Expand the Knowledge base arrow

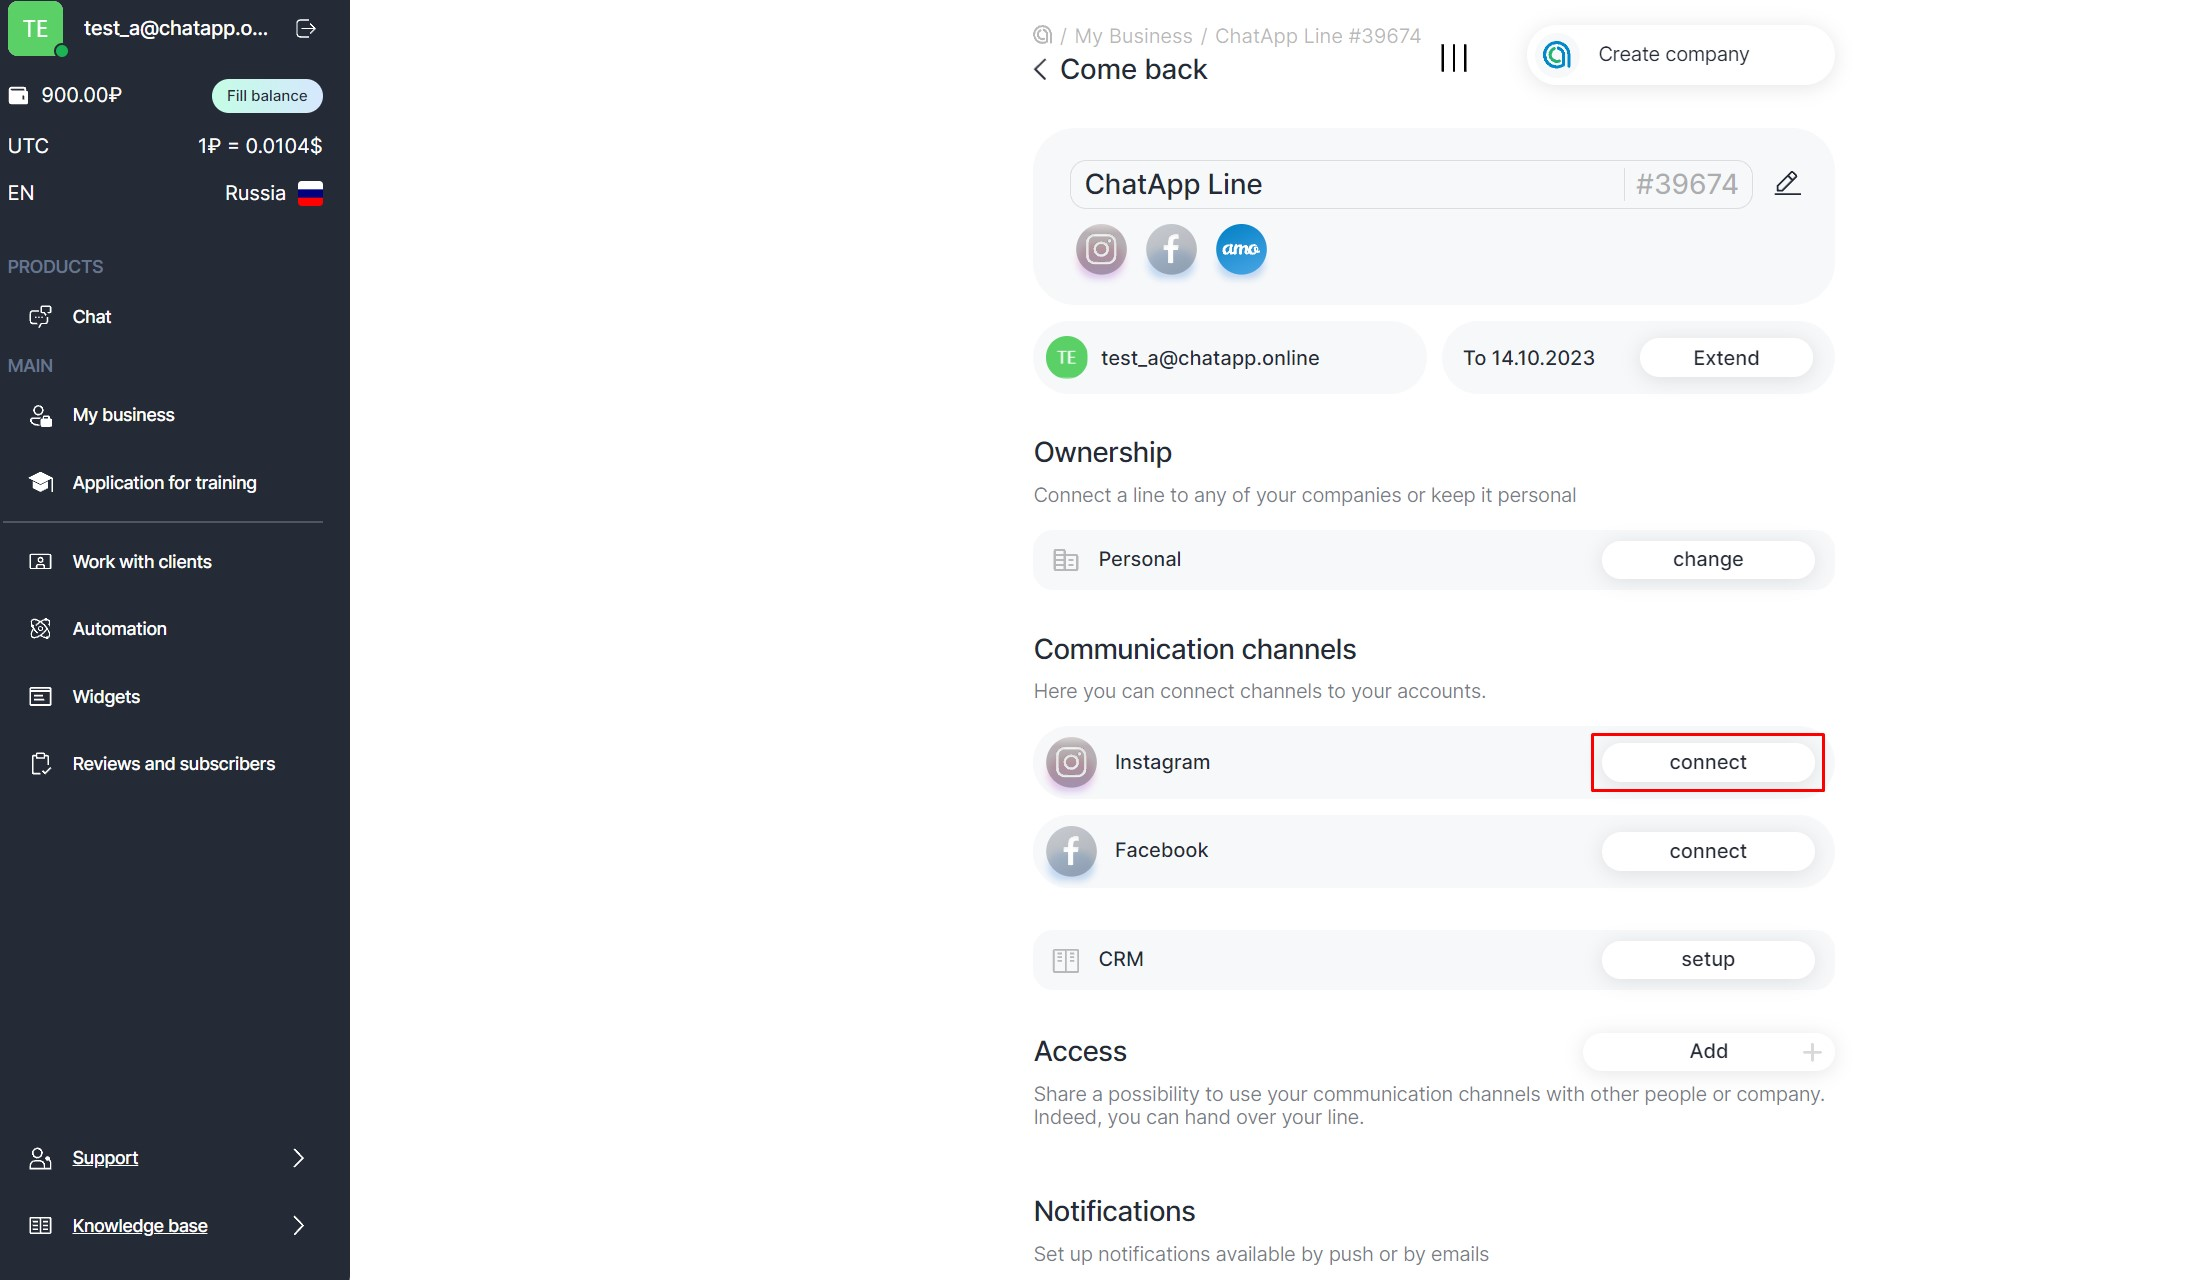[x=298, y=1226]
